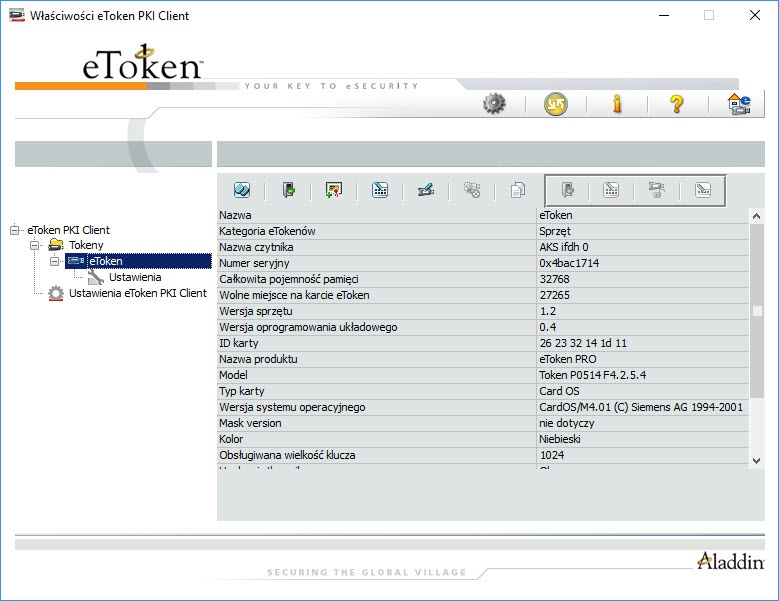Click the scrollbar down arrow in properties list

[756, 460]
